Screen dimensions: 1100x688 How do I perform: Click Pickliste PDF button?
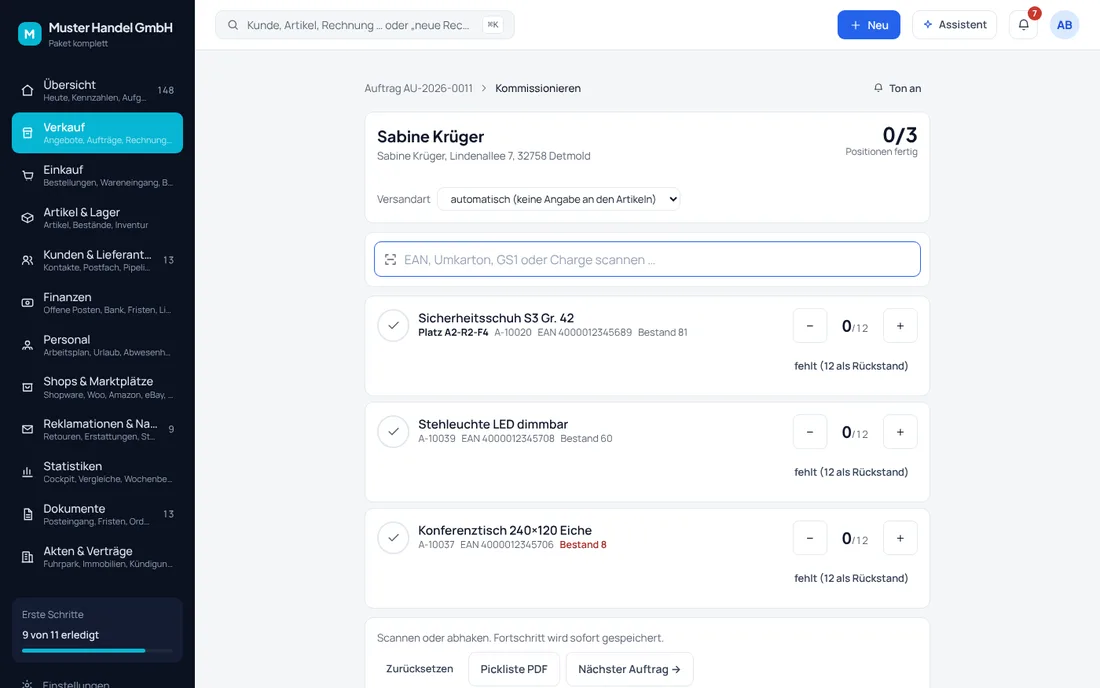coord(514,669)
